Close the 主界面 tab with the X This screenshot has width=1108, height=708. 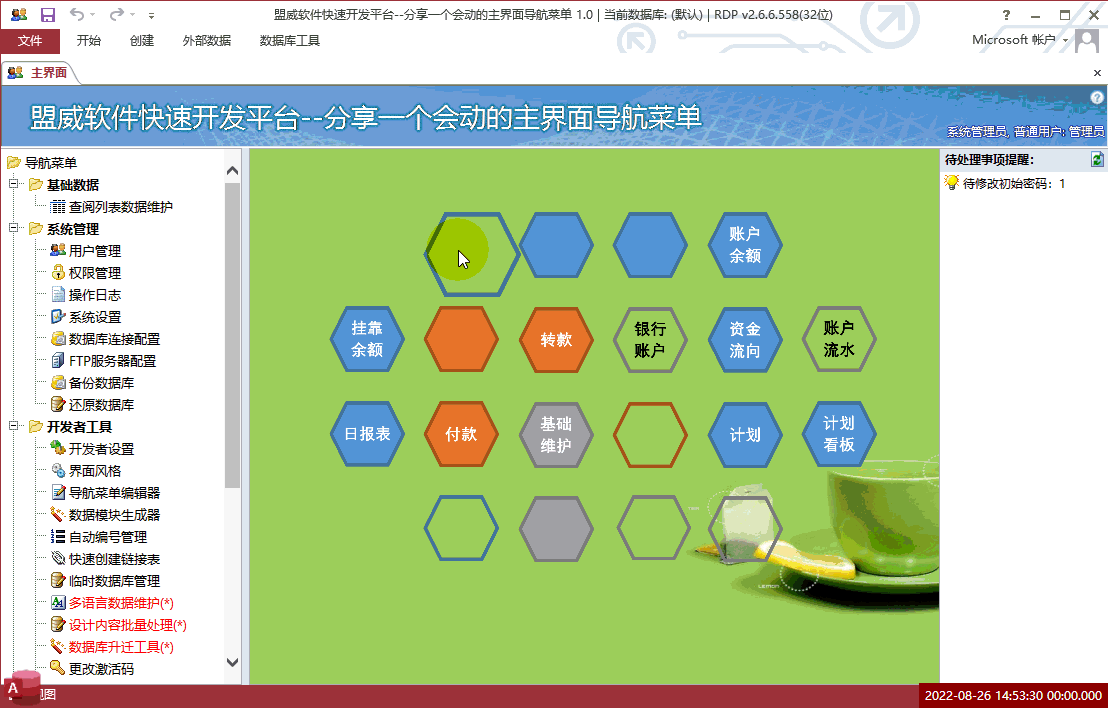click(1097, 73)
